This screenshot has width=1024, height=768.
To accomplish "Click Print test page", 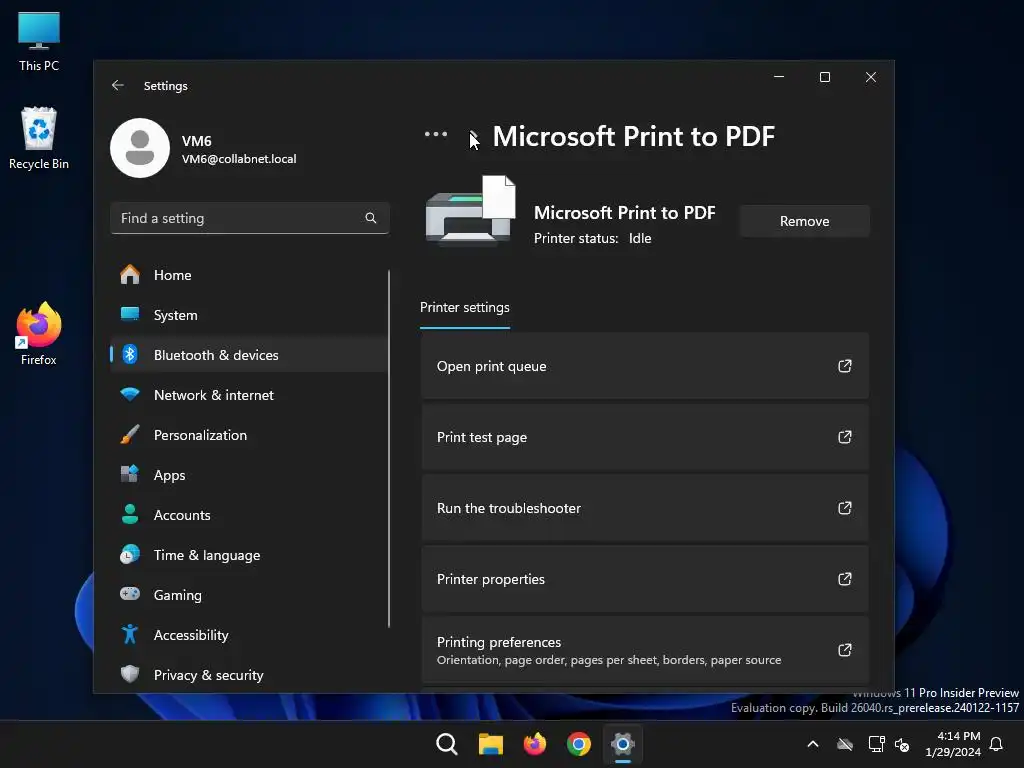I will click(x=645, y=437).
